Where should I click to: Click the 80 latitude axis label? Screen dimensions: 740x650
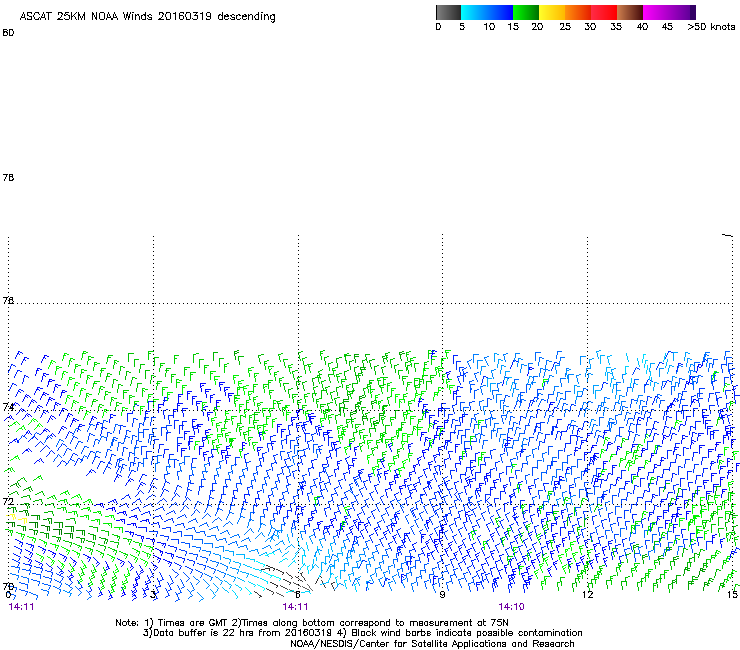[8, 33]
